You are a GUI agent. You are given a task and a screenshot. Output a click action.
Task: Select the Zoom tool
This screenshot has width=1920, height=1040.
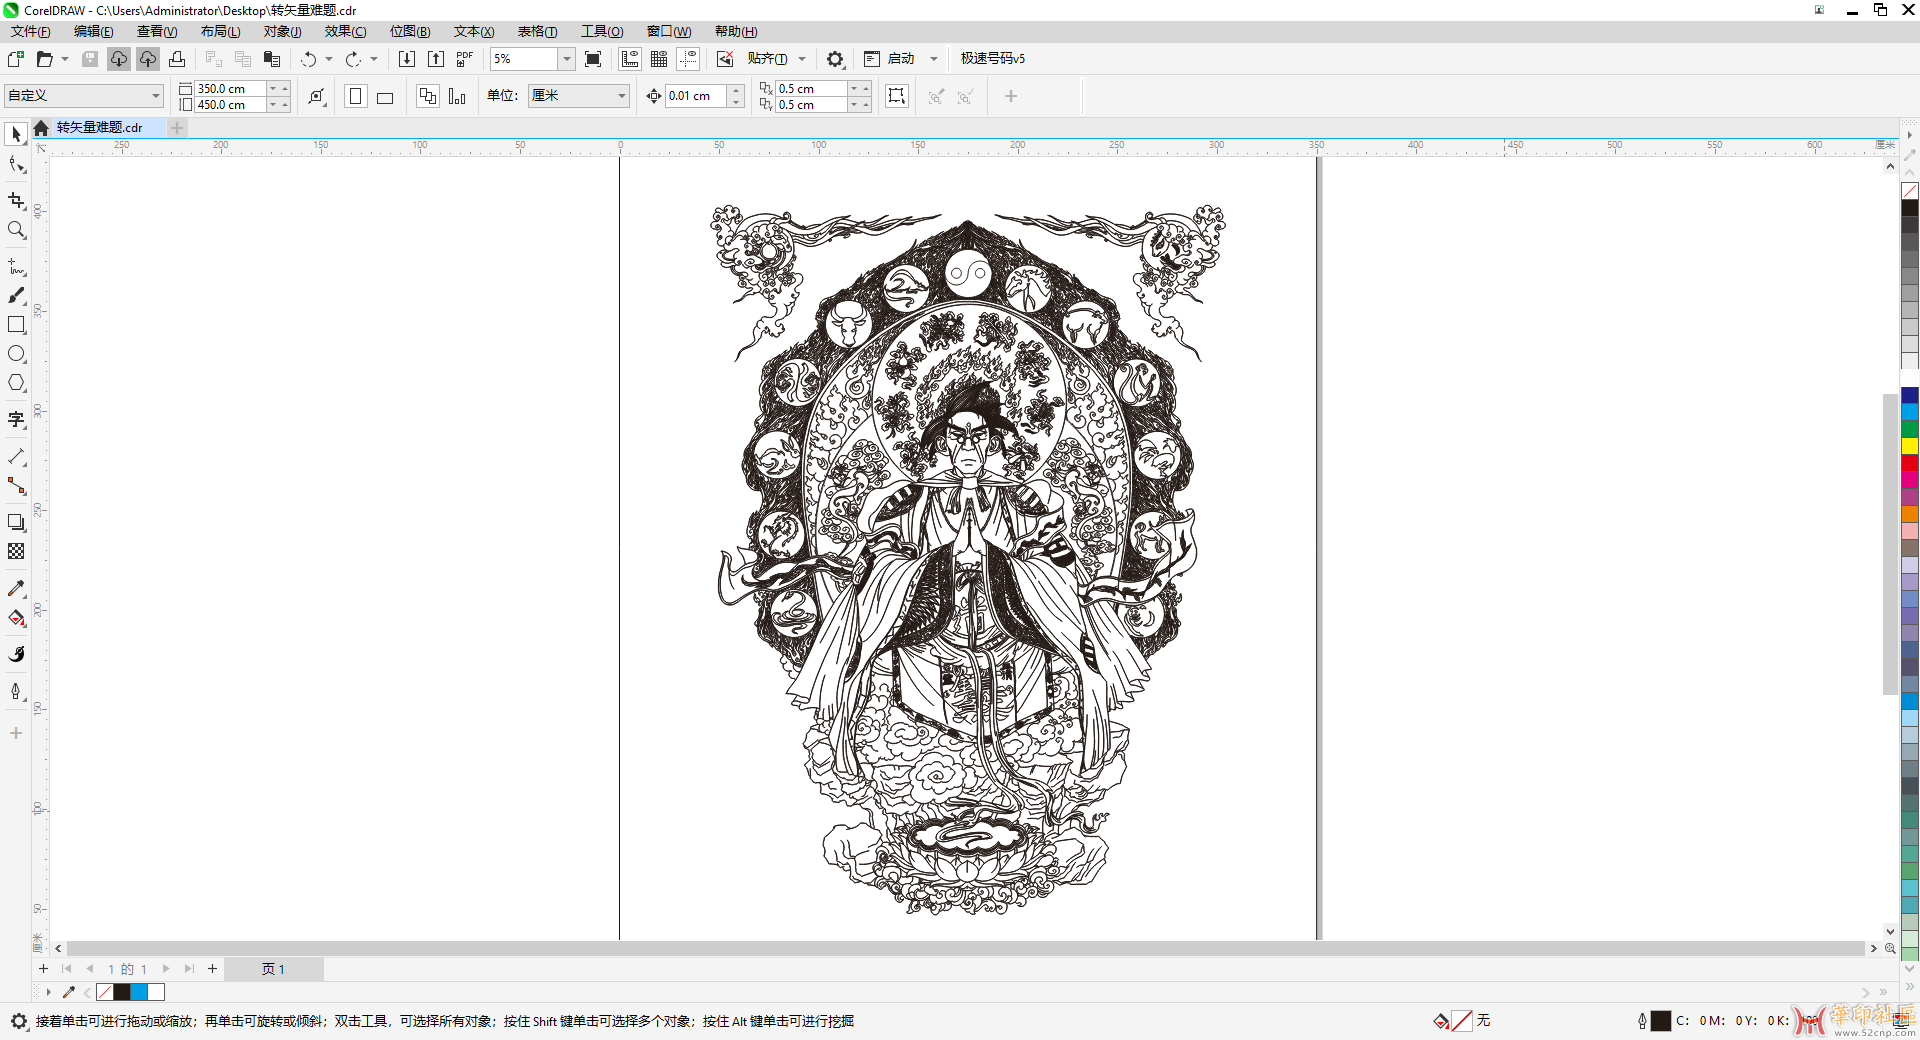point(16,230)
